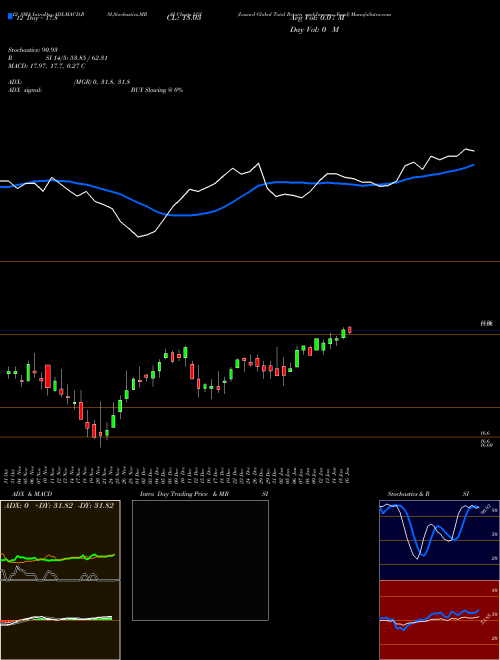Click the 'Day Vol: 0 M' label
This screenshot has height=660, width=500.
tap(314, 30)
